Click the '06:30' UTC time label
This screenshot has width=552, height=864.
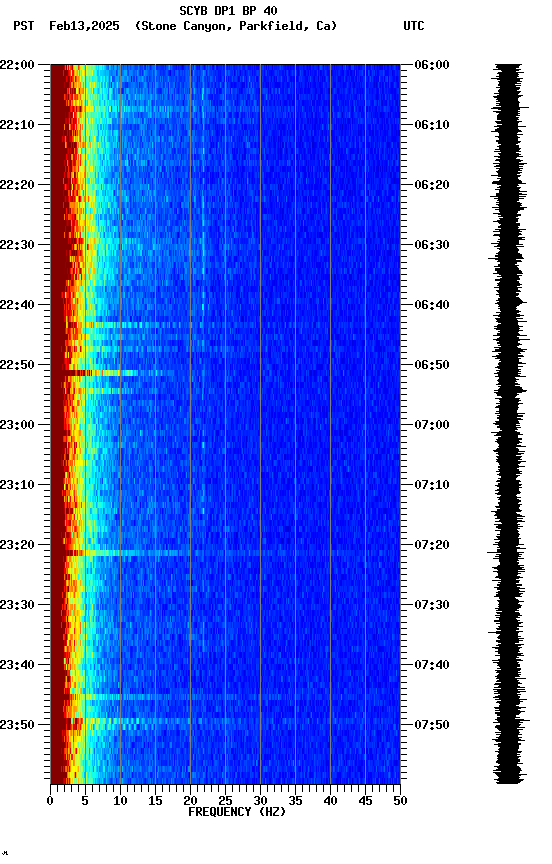(x=432, y=245)
